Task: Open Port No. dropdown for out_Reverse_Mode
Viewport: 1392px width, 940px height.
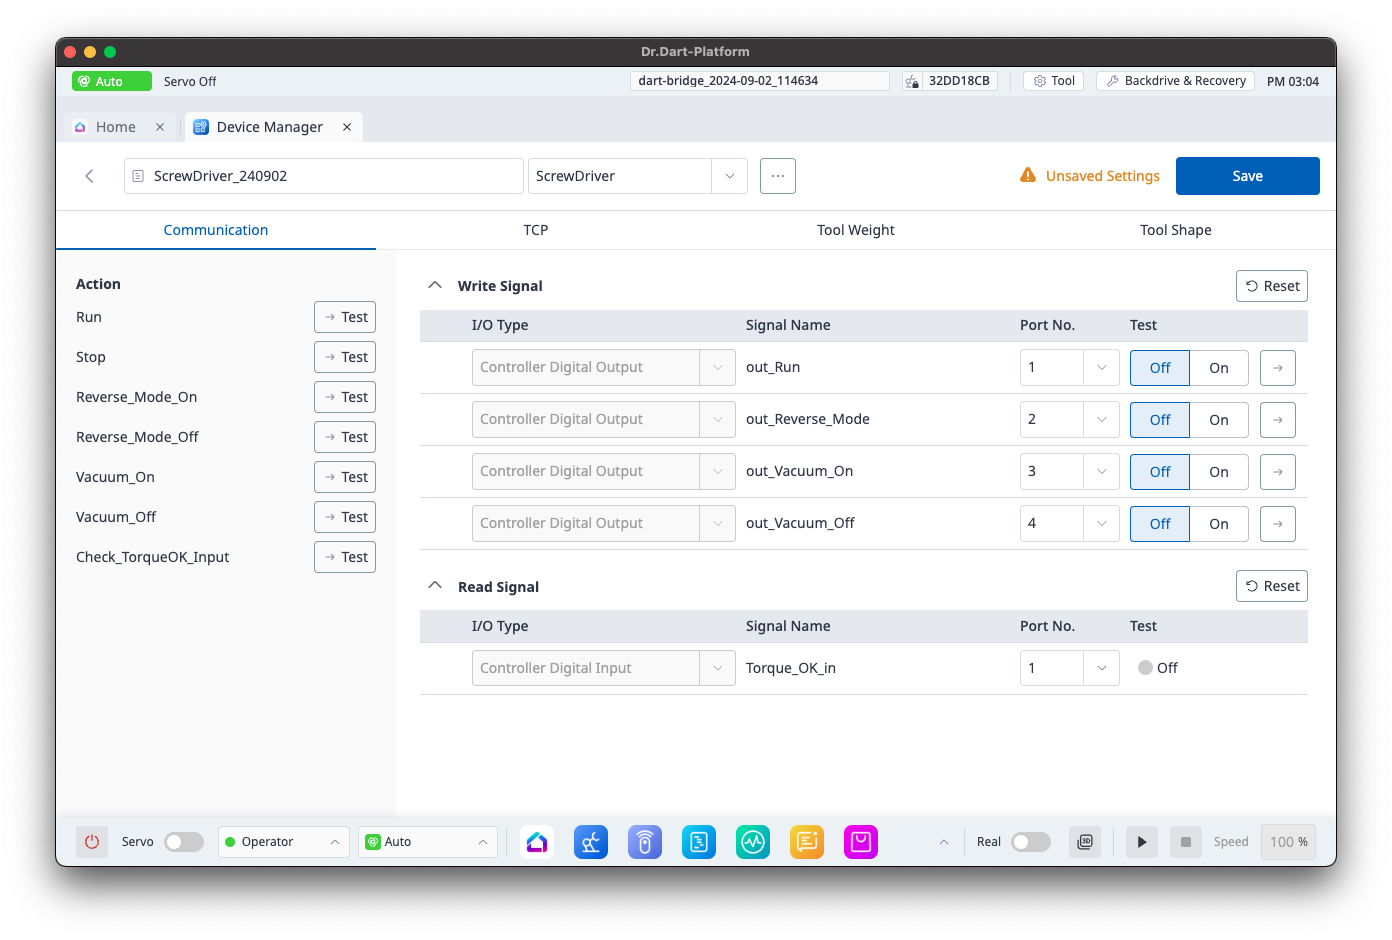Action: pos(1101,420)
